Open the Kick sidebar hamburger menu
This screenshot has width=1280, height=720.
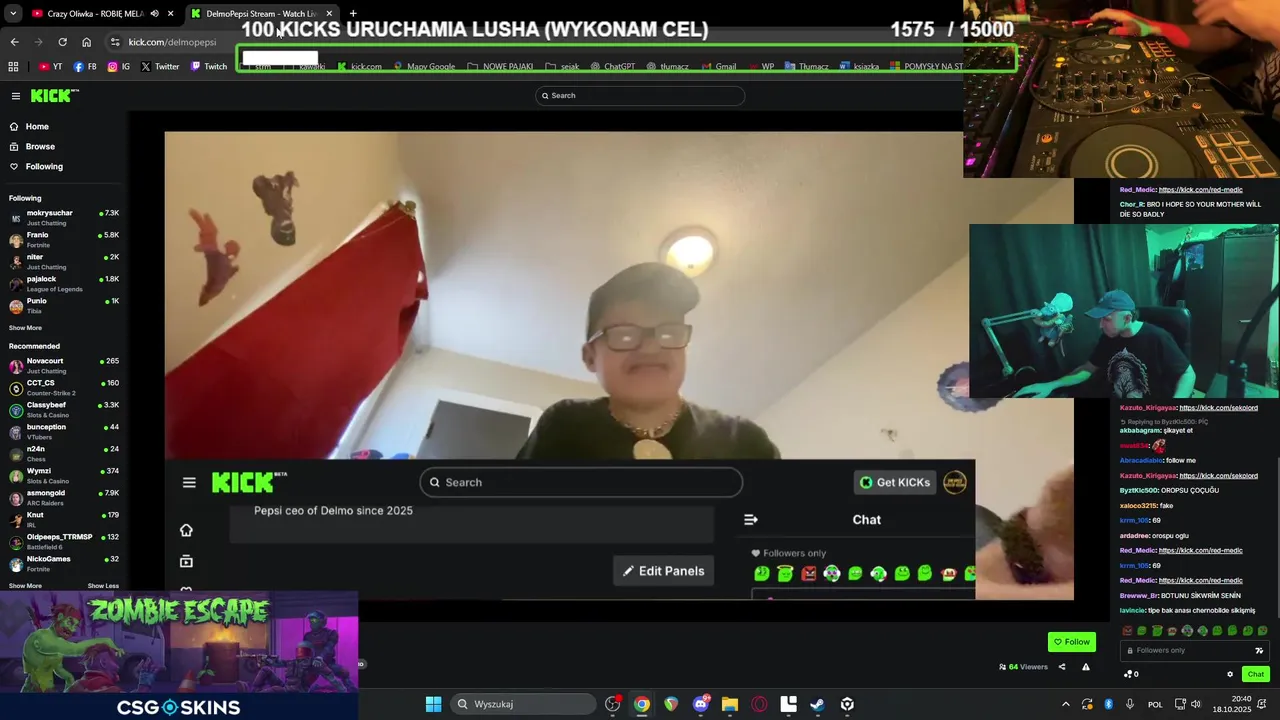pyautogui.click(x=16, y=96)
